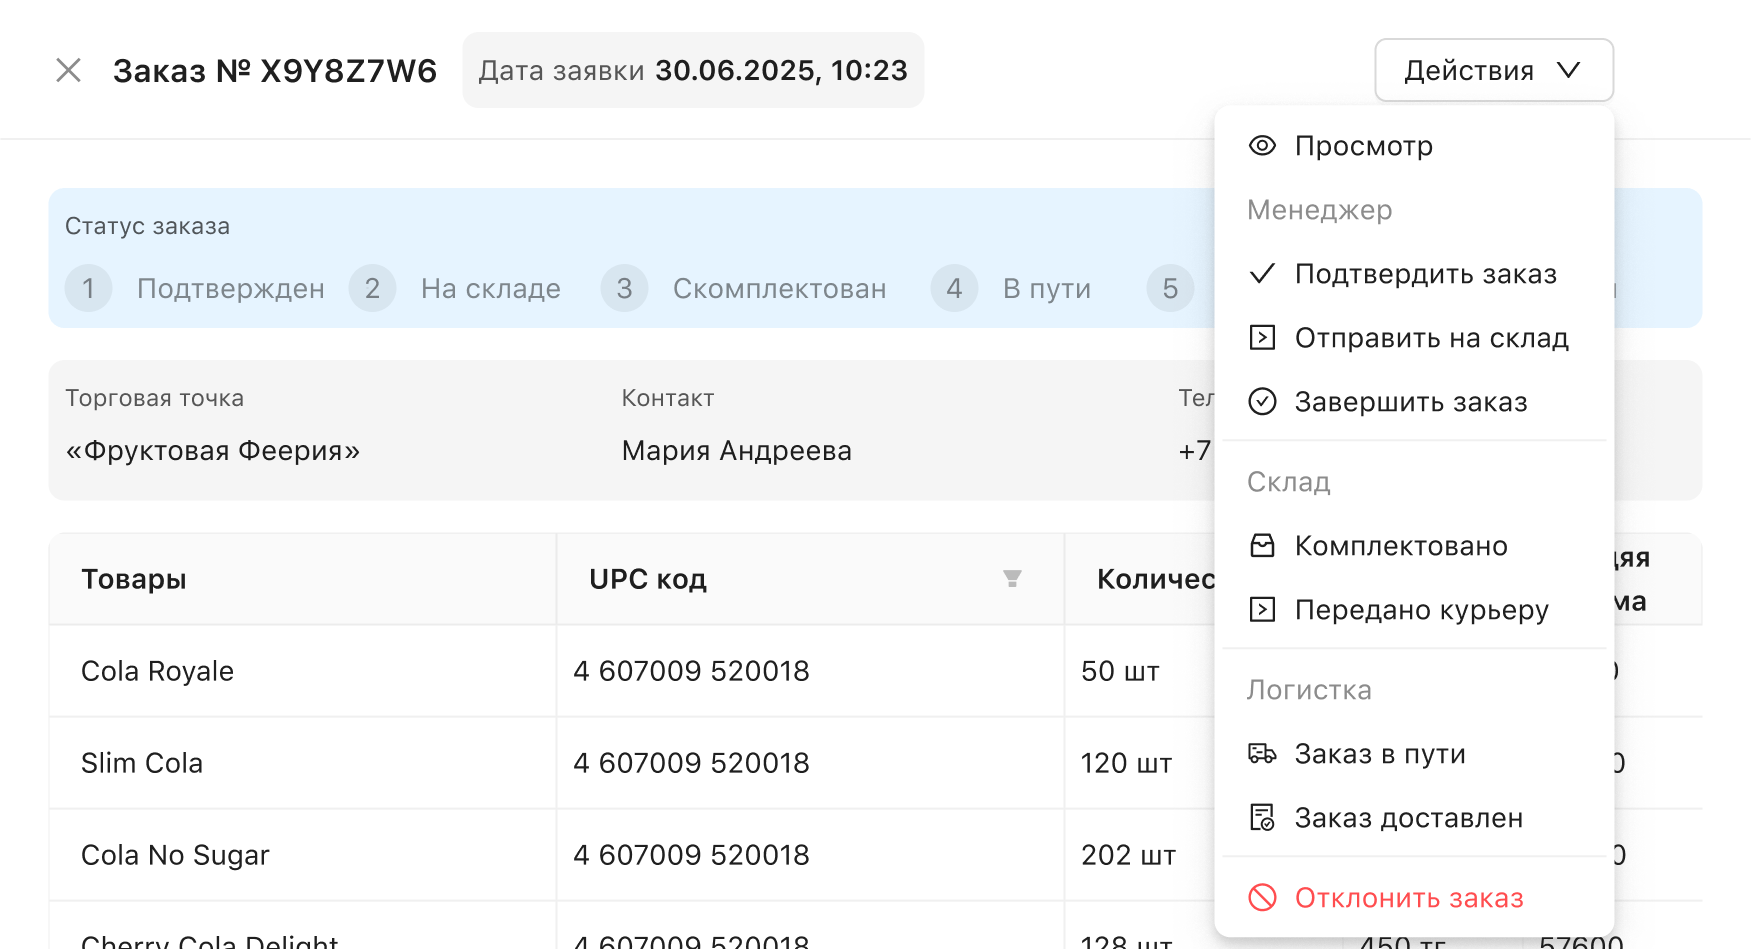
Task: Click step 3 Скомплектован status
Action: [744, 289]
